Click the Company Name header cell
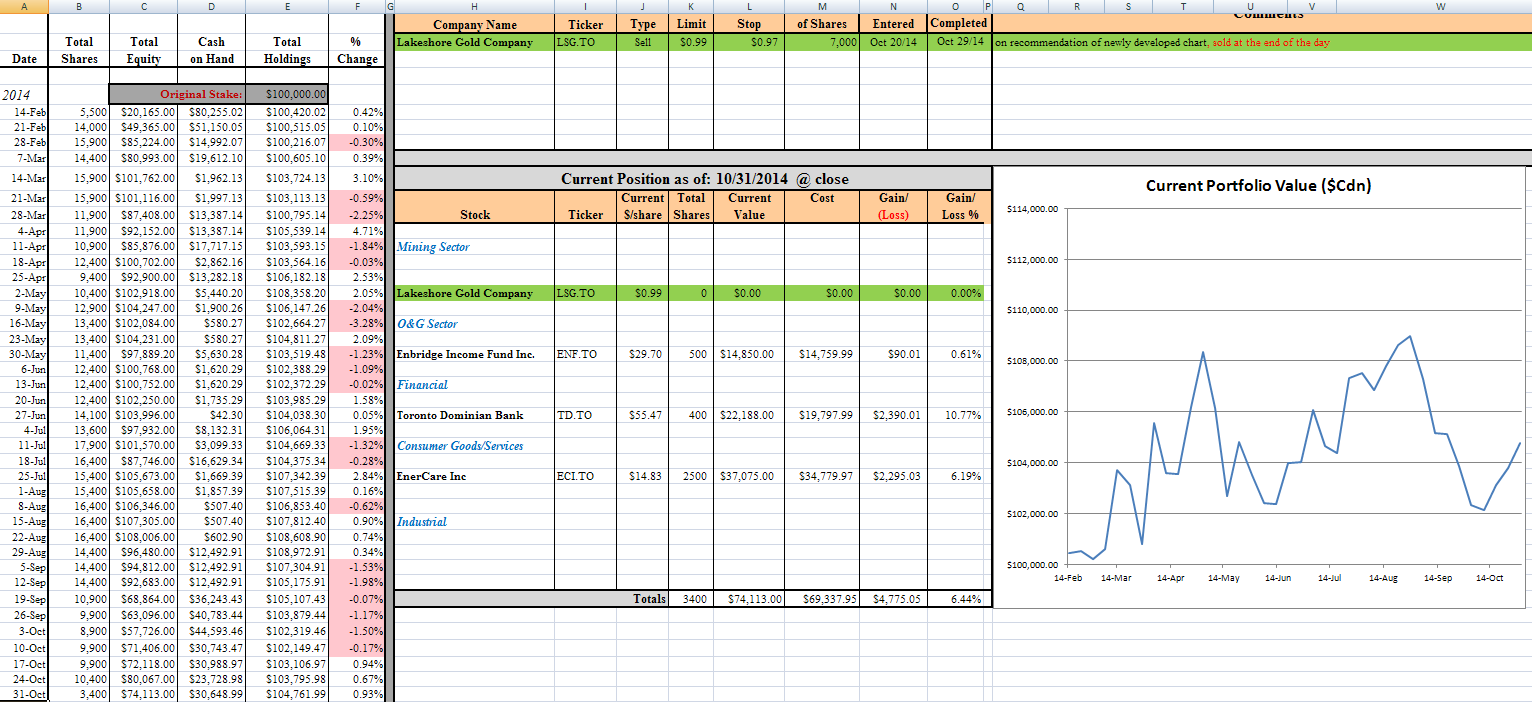1532x702 pixels. coord(475,24)
